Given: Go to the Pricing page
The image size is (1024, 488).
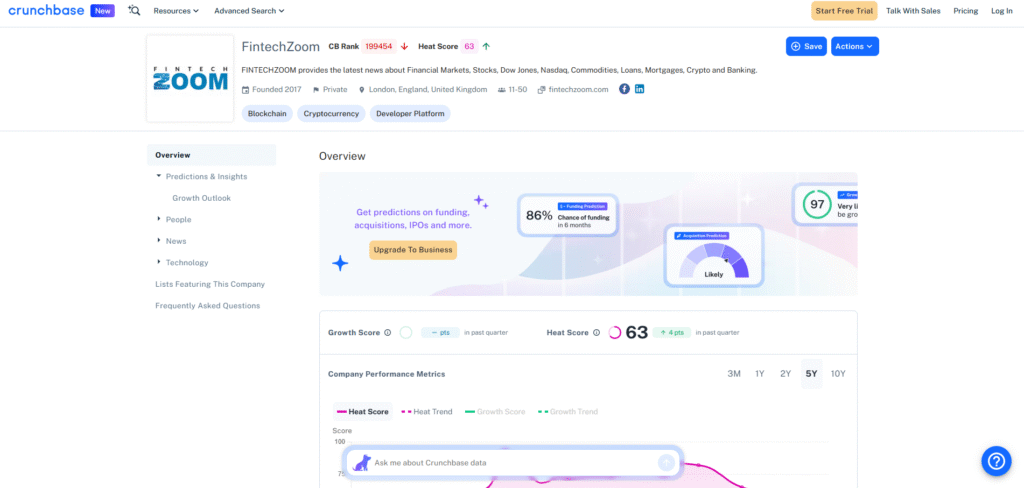Looking at the screenshot, I should click(x=966, y=11).
